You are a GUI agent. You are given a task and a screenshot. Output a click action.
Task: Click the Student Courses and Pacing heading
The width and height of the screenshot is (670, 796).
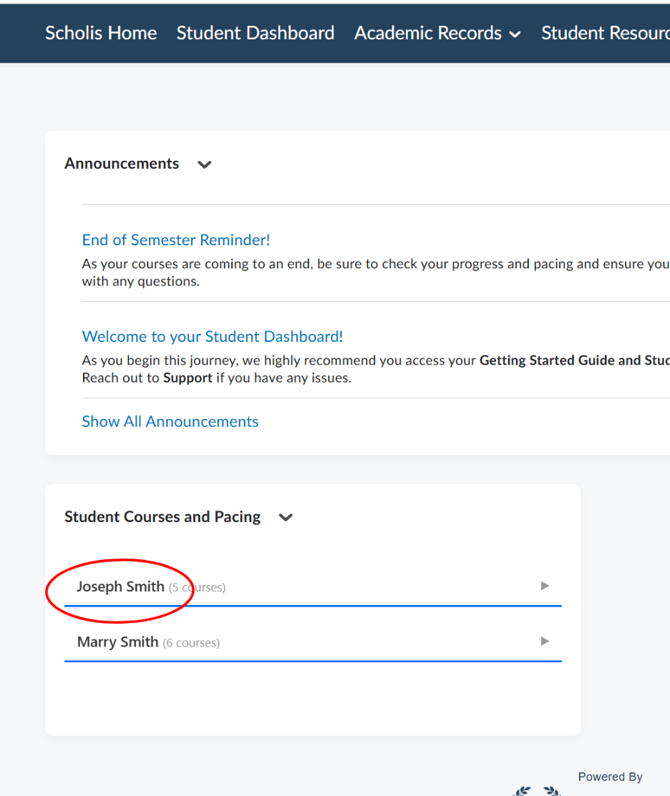pyautogui.click(x=162, y=516)
